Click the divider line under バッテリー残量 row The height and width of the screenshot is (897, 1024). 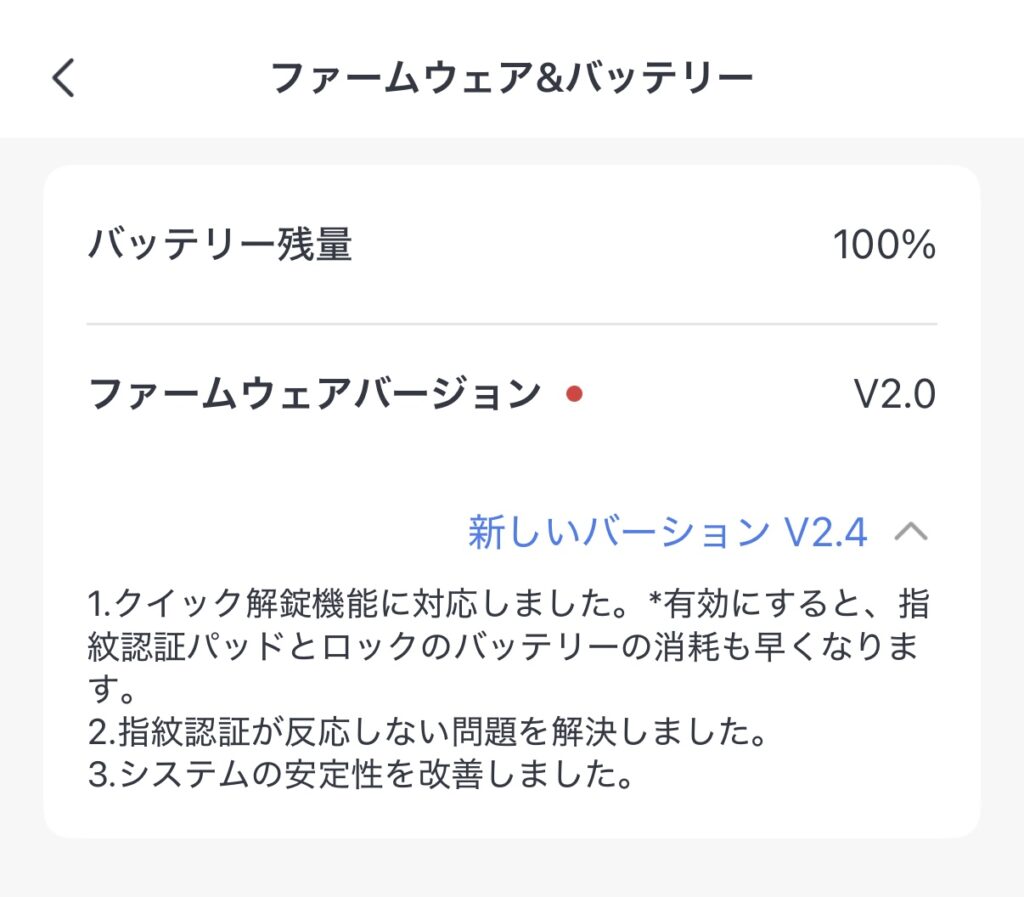[x=511, y=324]
